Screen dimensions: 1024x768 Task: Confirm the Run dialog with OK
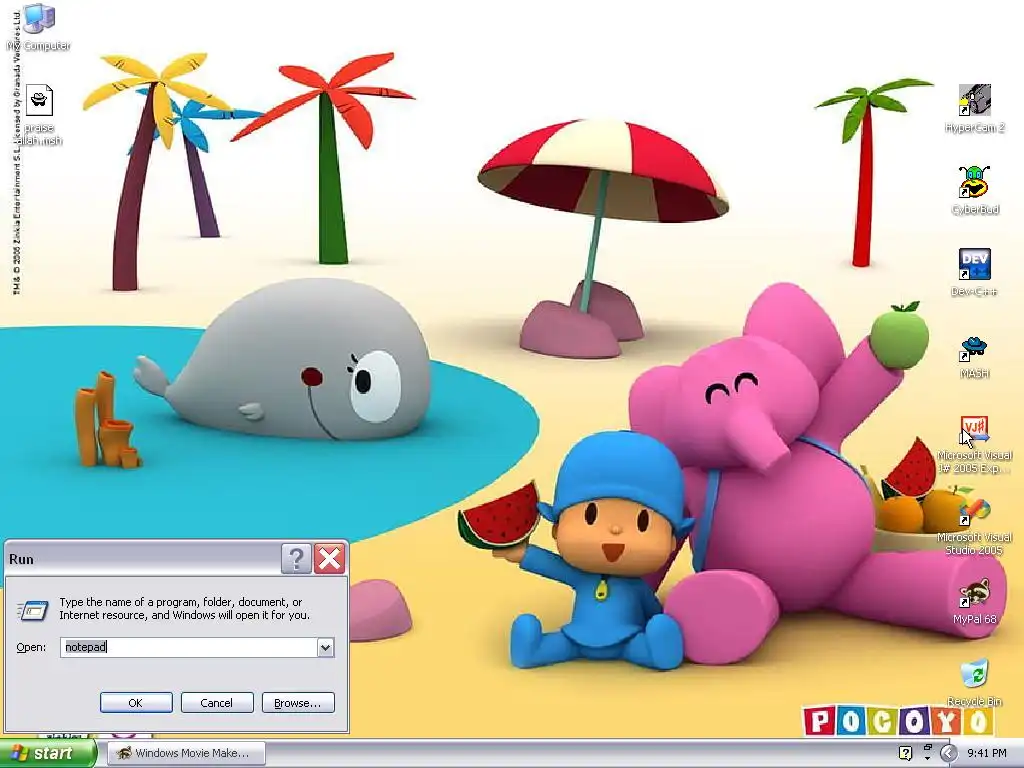(136, 703)
